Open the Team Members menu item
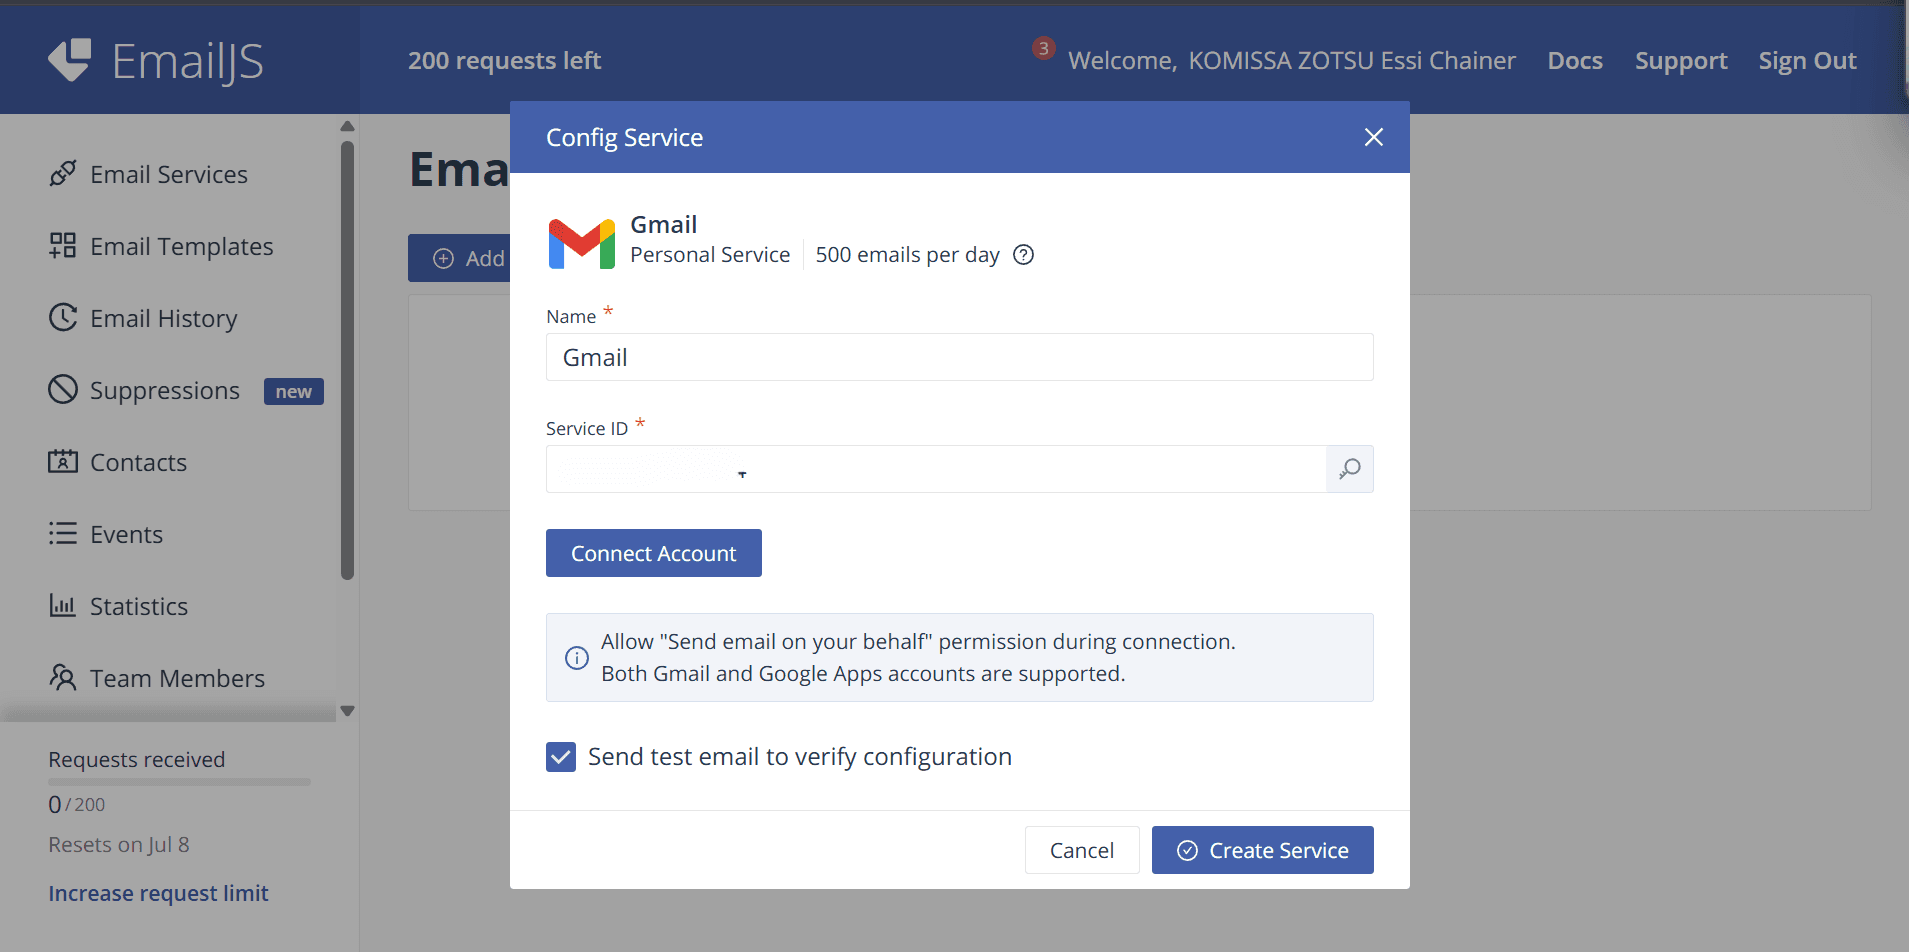This screenshot has width=1909, height=952. tap(177, 678)
